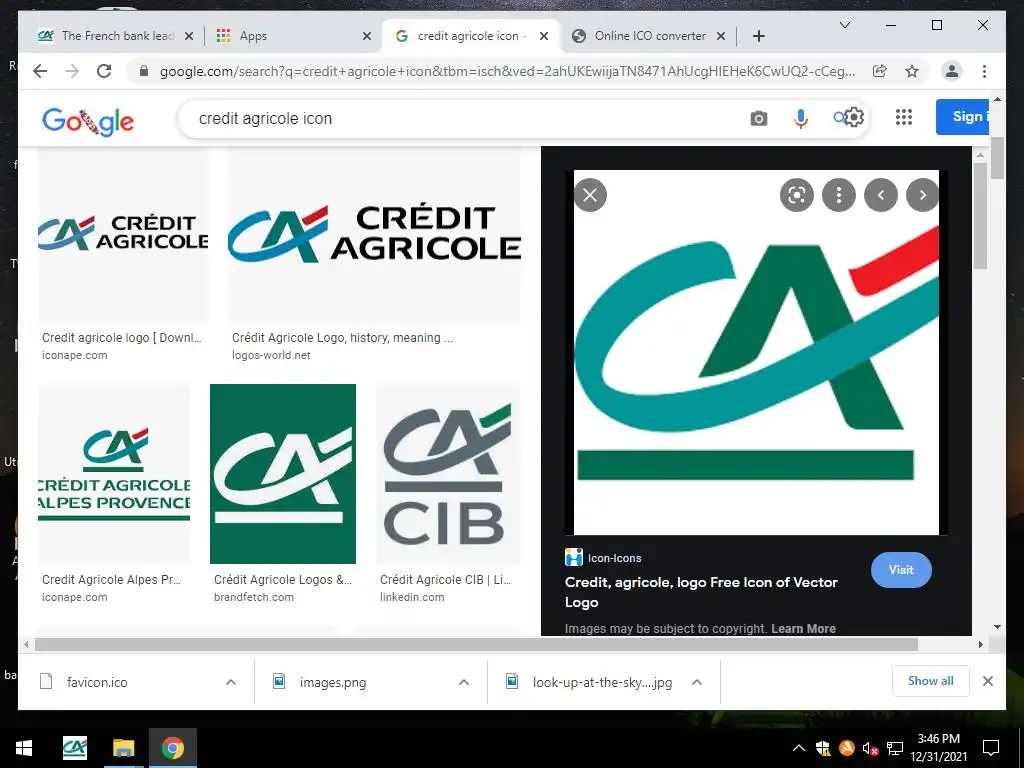The width and height of the screenshot is (1024, 768).
Task: Search by image with camera icon
Action: pos(759,118)
